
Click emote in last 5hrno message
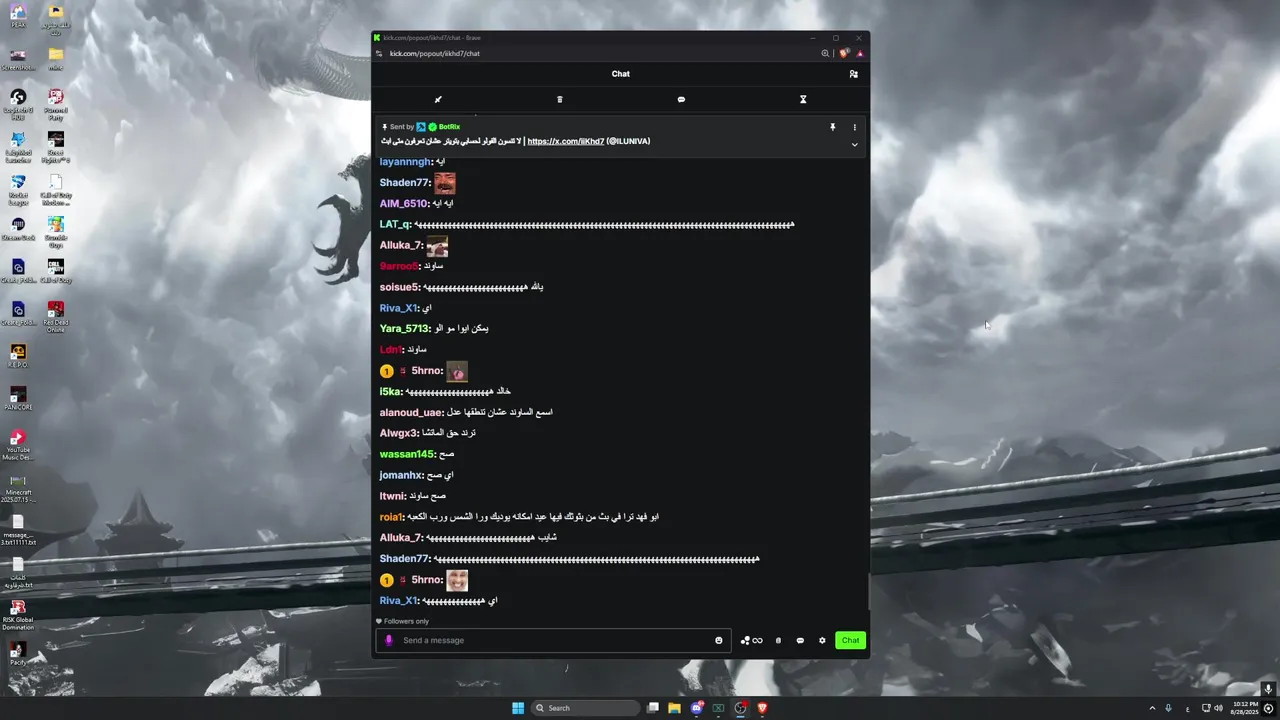tap(457, 580)
